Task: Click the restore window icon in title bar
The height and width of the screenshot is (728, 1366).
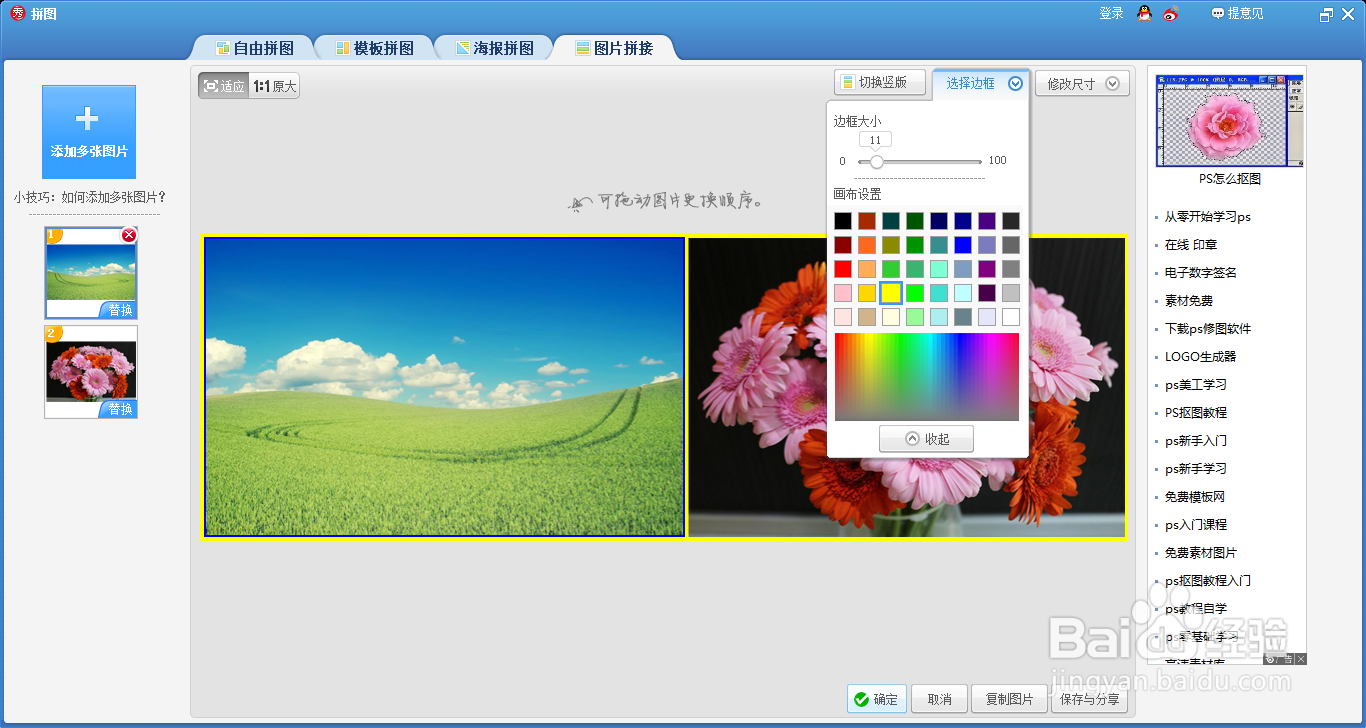Action: (x=1326, y=14)
